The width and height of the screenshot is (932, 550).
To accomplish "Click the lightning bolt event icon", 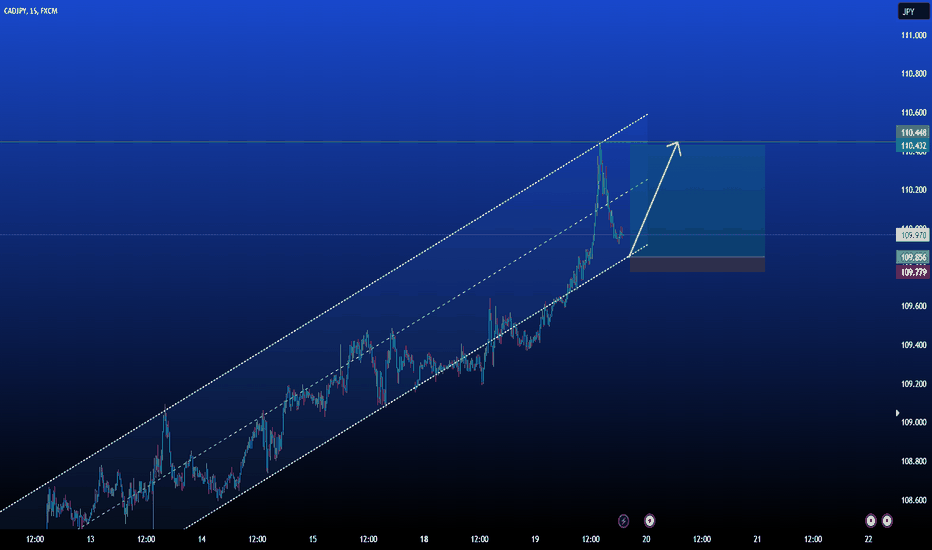I will click(x=623, y=521).
